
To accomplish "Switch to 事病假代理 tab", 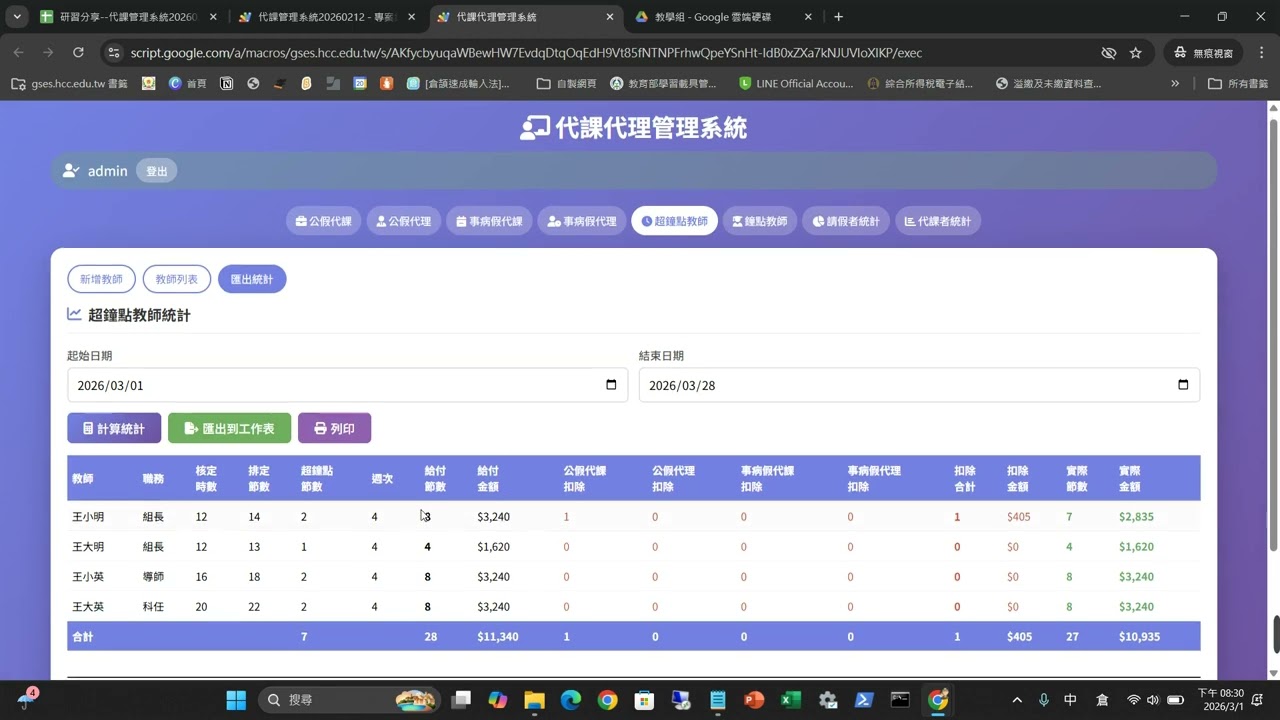I will pyautogui.click(x=582, y=221).
